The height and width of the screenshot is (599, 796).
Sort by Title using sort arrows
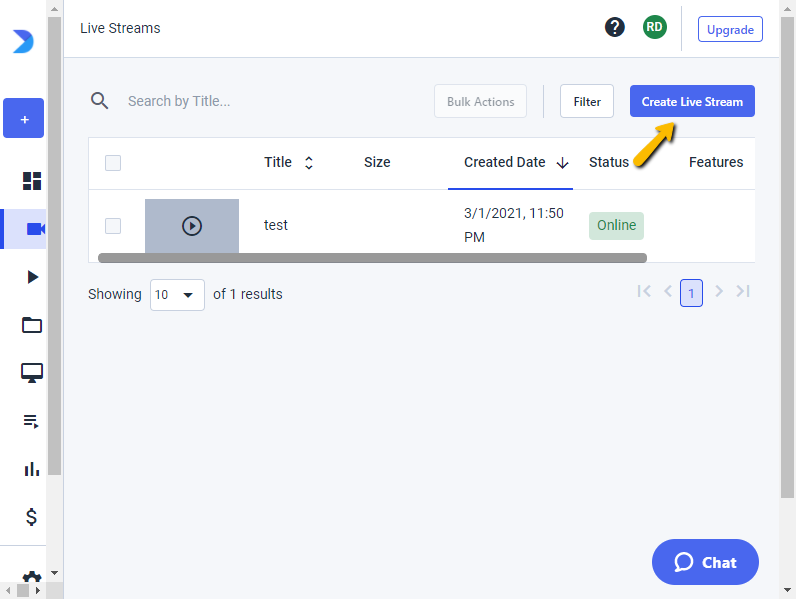pos(309,162)
